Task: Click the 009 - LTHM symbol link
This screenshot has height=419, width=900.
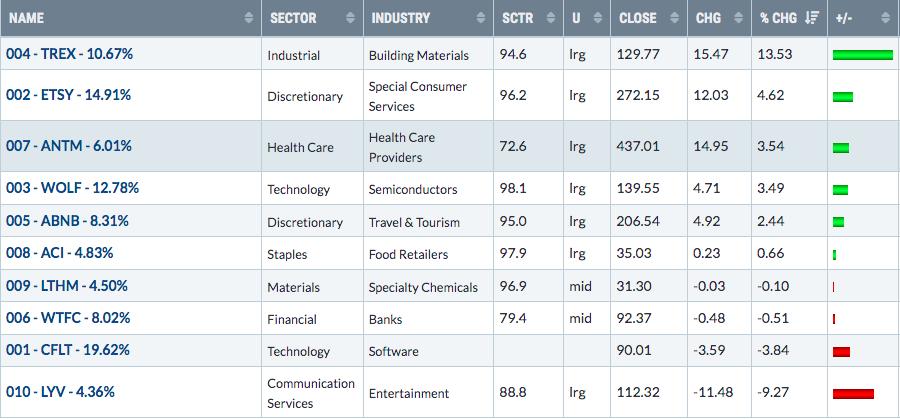Action: coord(67,285)
